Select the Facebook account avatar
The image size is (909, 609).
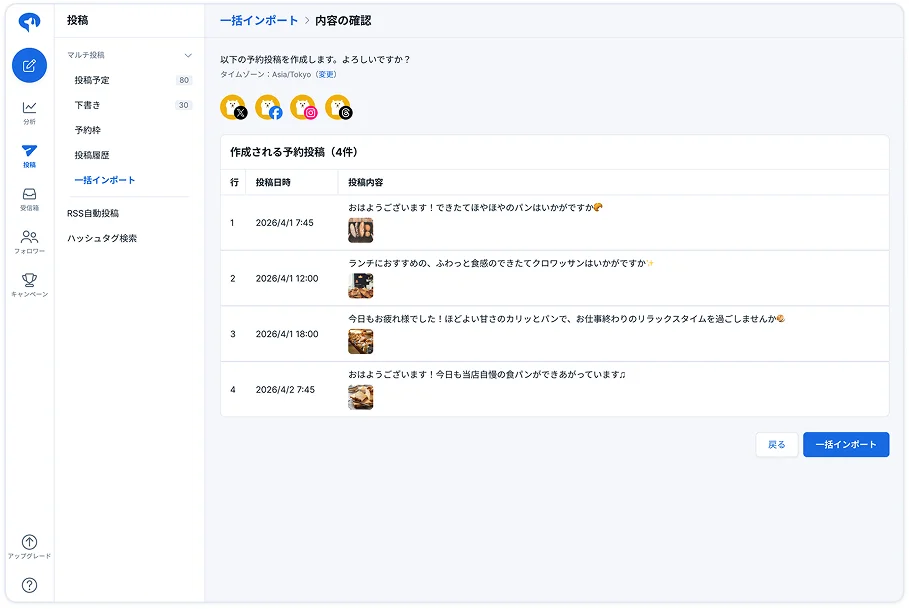267,106
